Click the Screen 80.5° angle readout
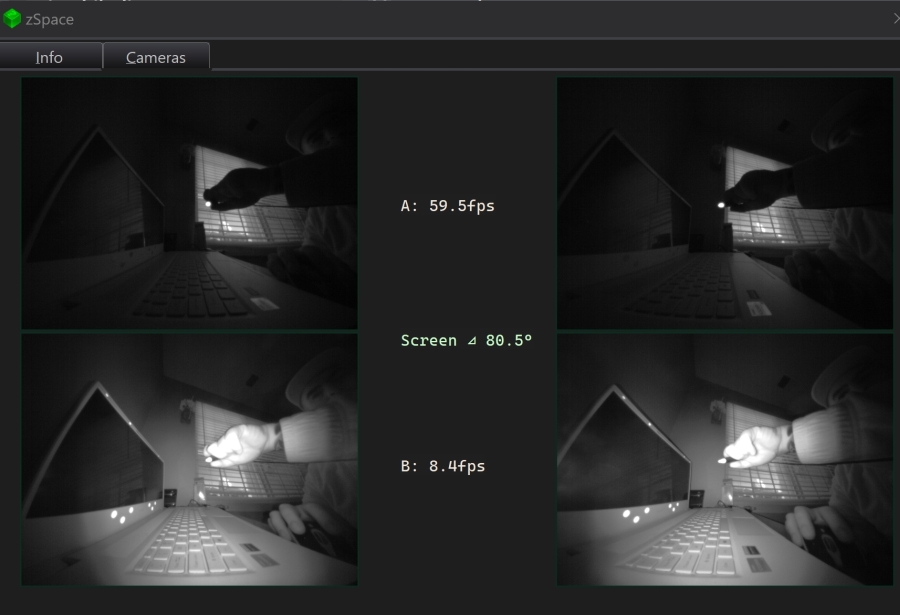The width and height of the screenshot is (900, 615). 465,340
